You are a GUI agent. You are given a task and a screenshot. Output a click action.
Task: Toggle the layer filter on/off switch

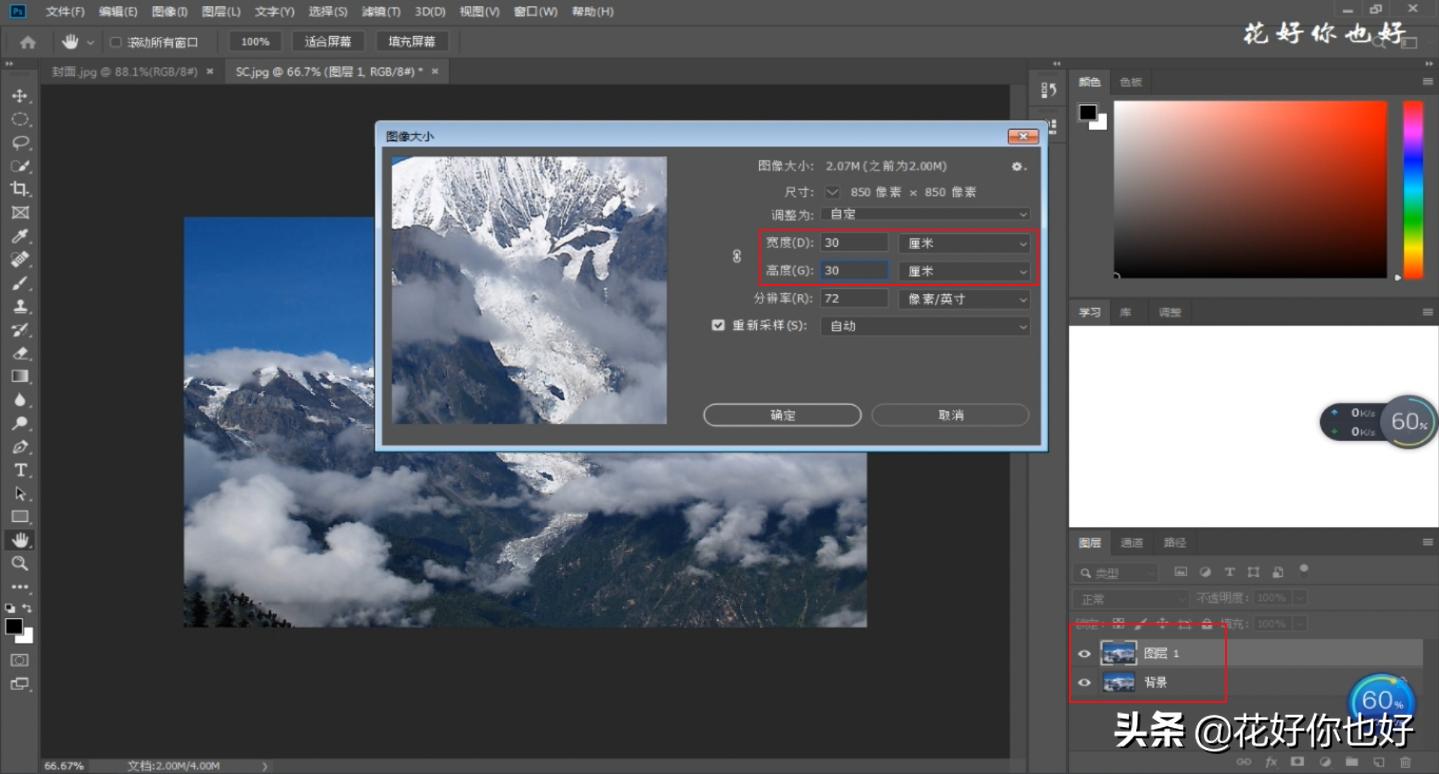1304,569
